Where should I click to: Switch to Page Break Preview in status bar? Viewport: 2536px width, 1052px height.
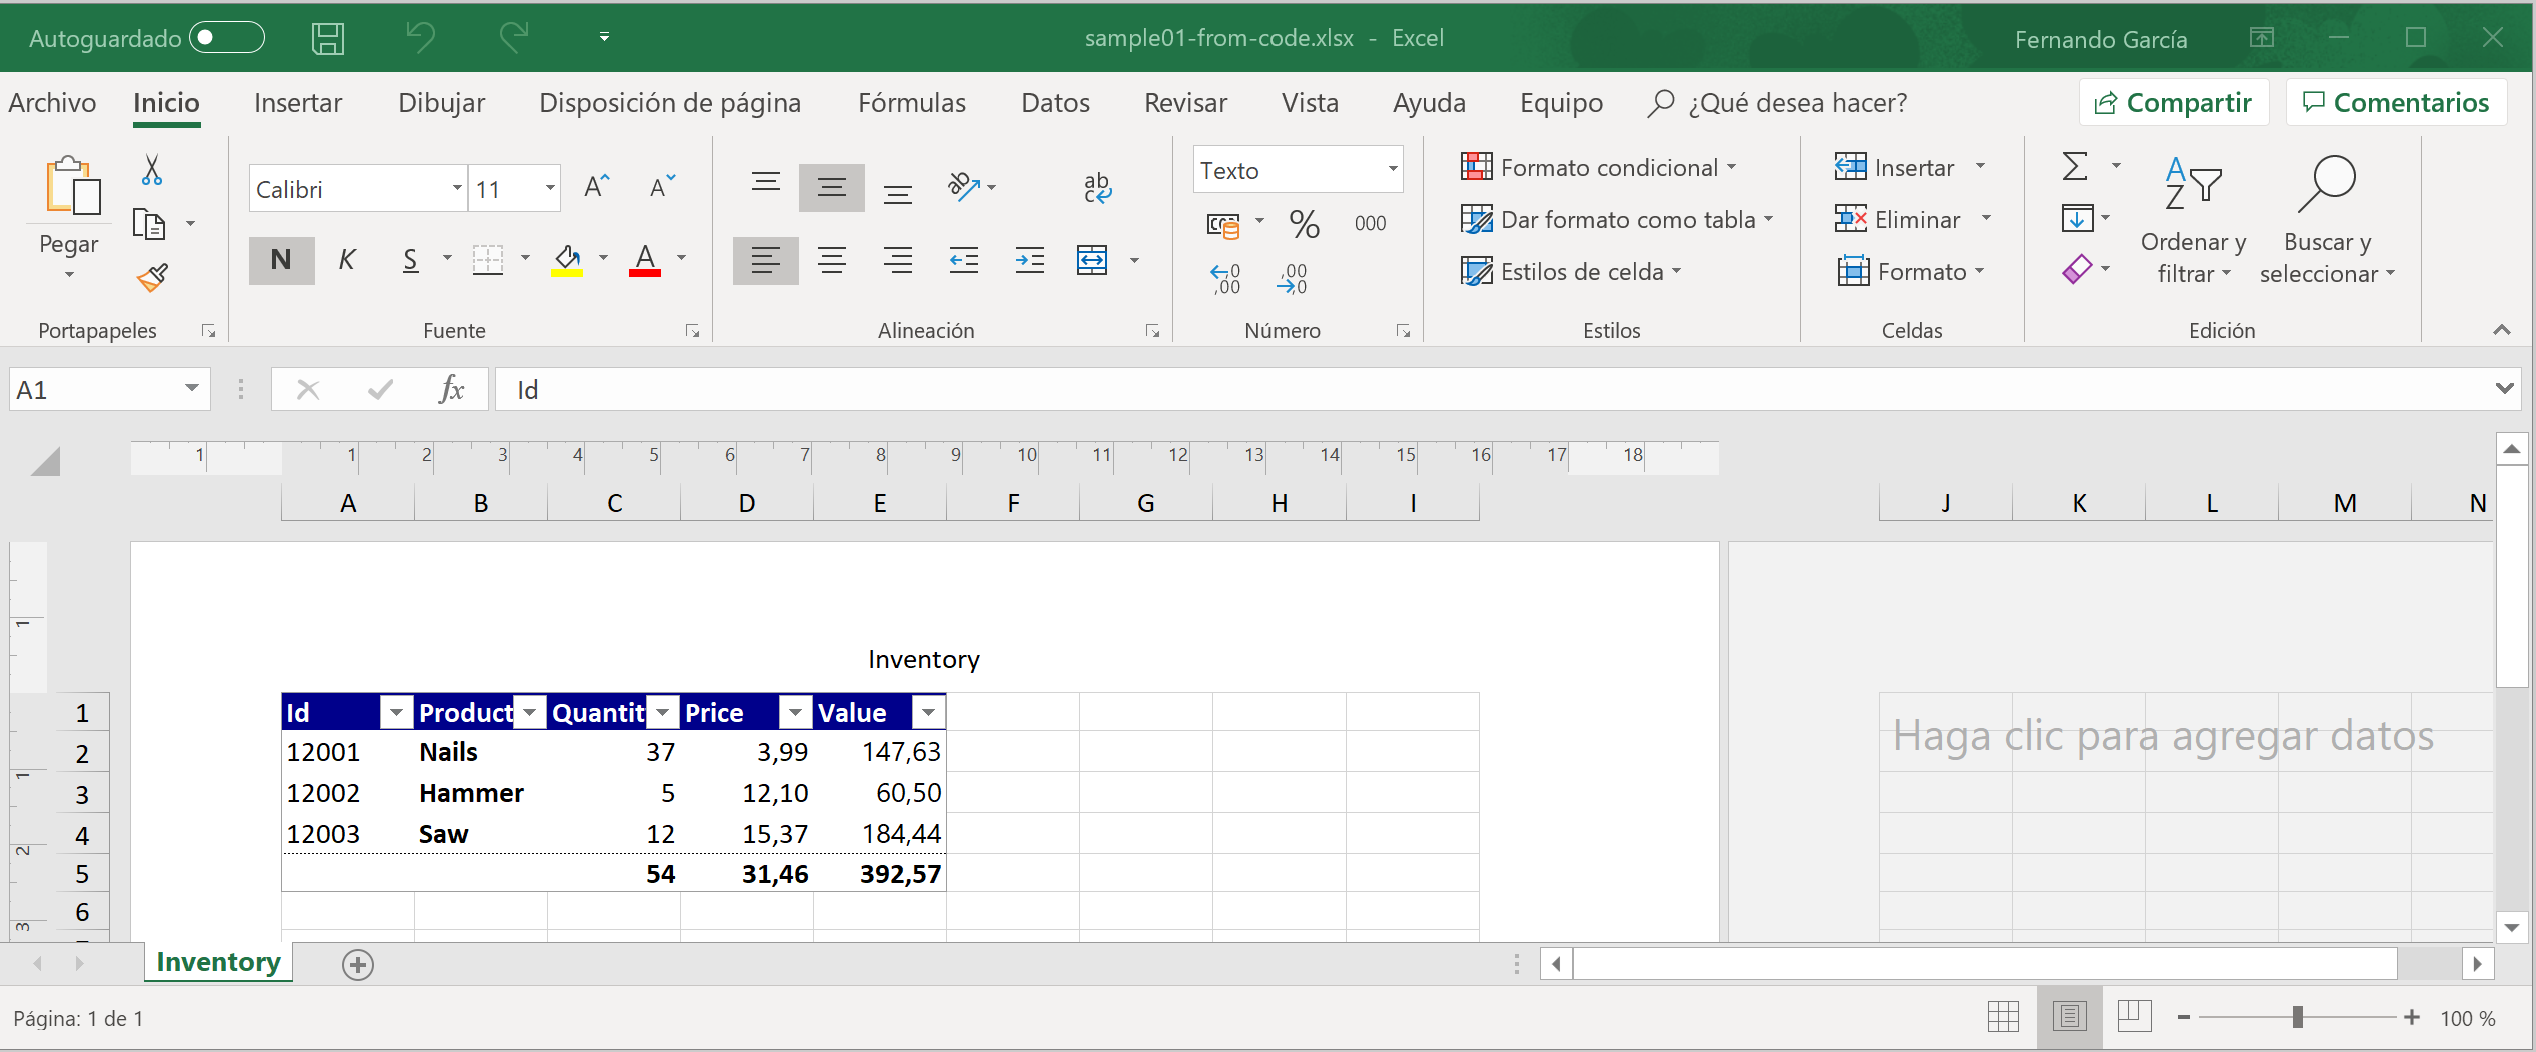coord(2134,1017)
